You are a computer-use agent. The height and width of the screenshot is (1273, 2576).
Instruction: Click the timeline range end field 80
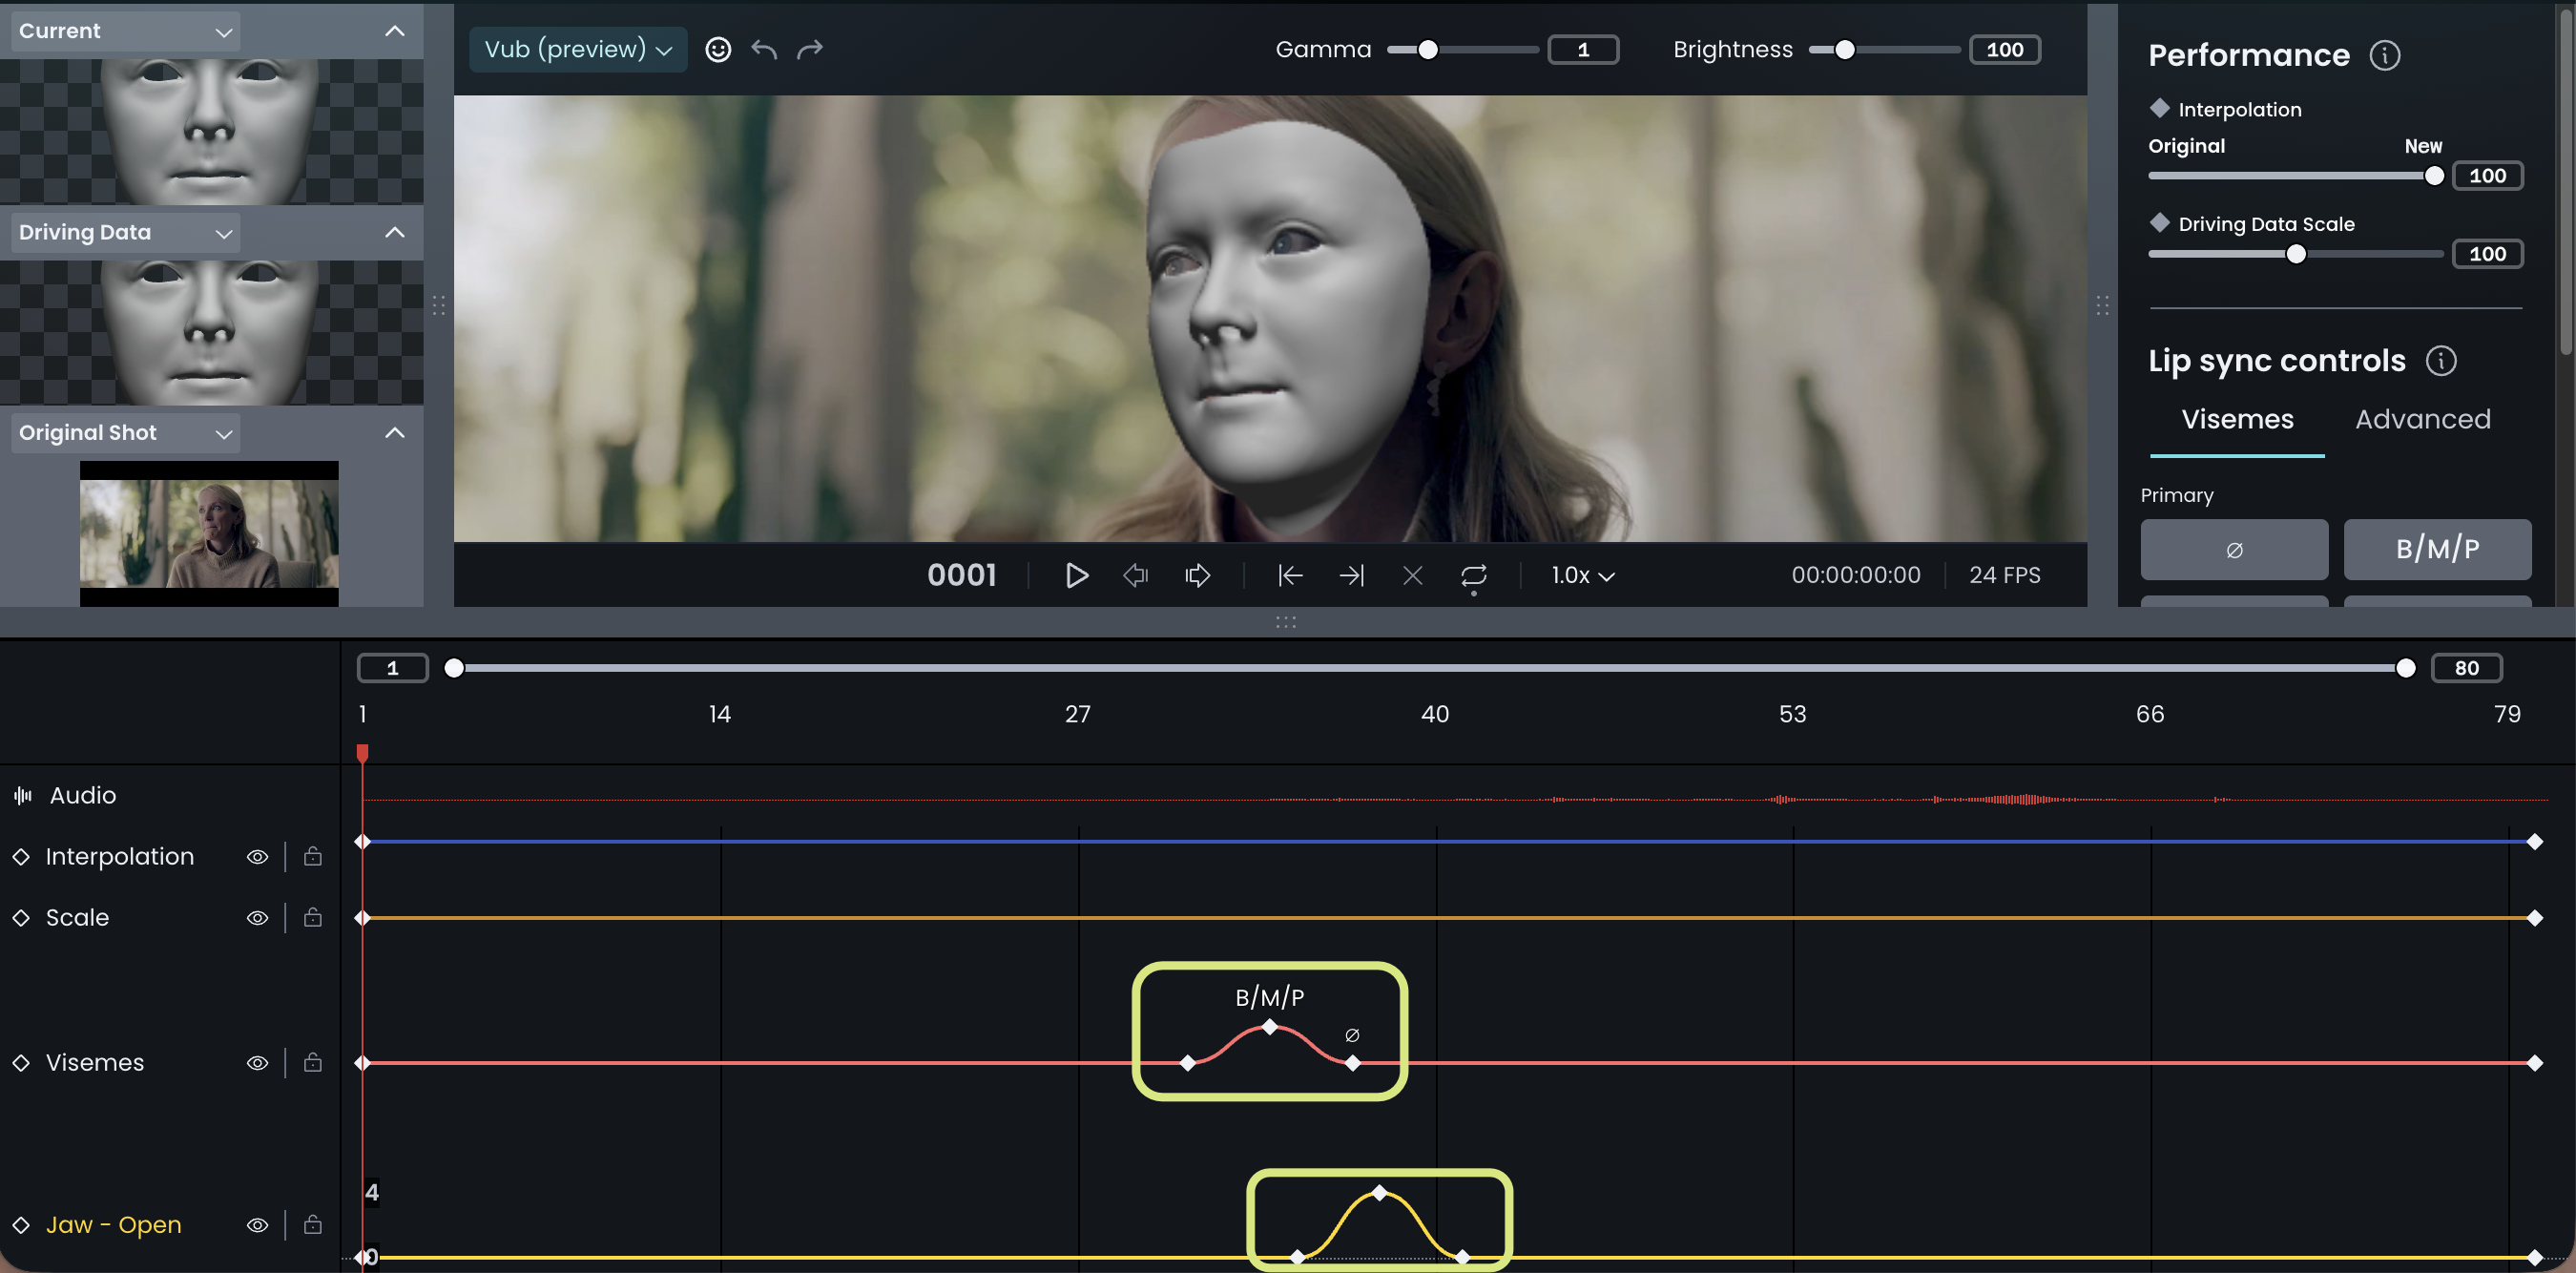(2466, 668)
